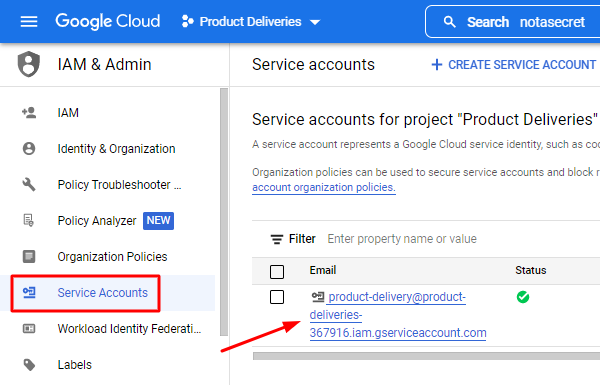Open Policy Troubleshooter sidebar item
600x385 pixels.
coord(119,184)
